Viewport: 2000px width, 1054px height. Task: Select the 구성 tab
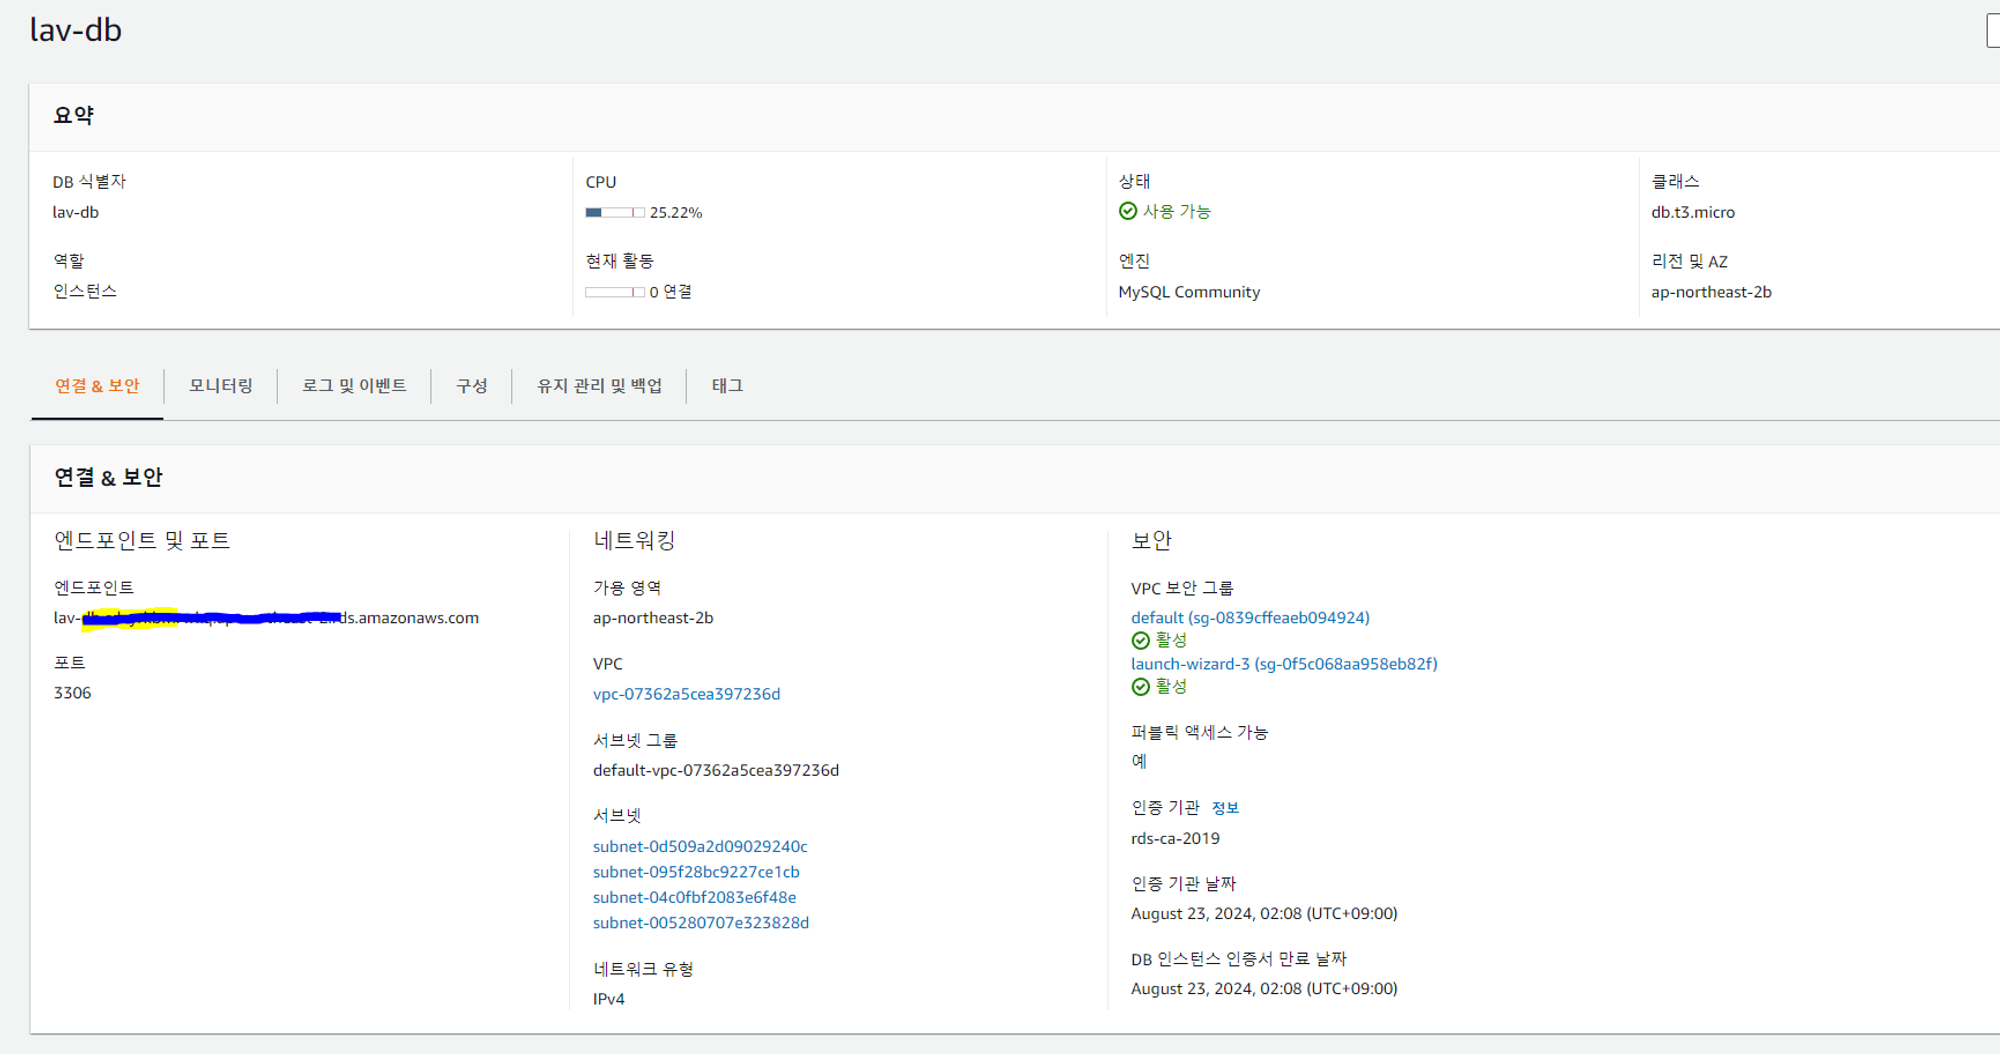(x=471, y=386)
